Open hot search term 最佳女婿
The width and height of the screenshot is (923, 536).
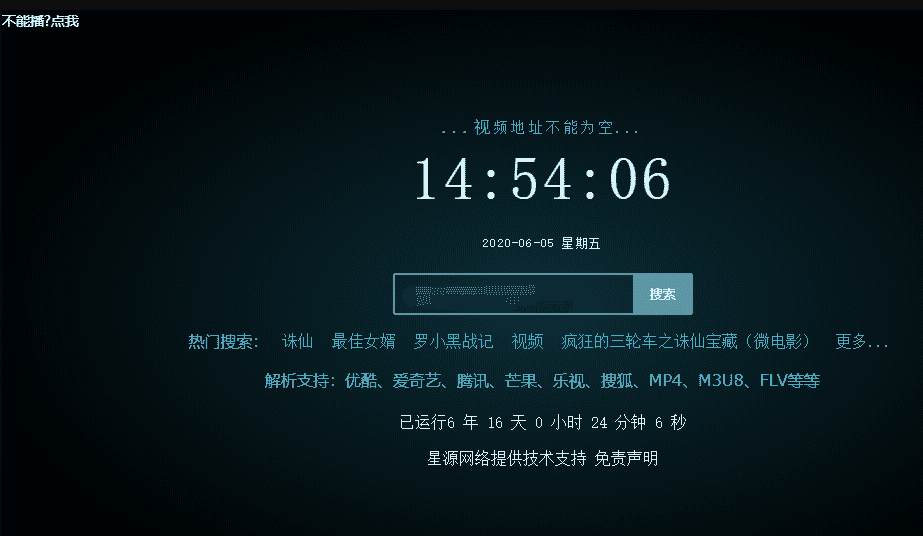(363, 341)
